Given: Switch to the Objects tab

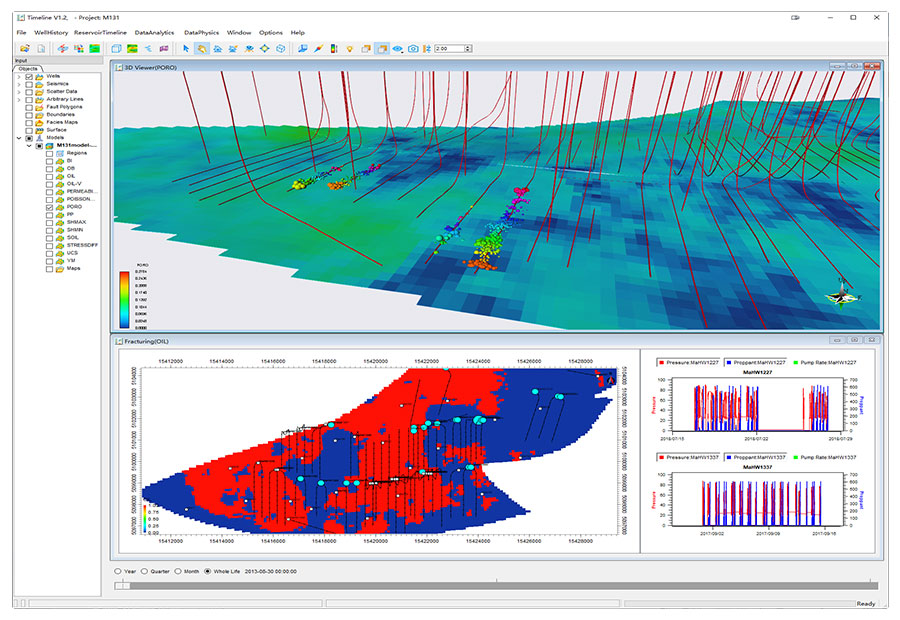Looking at the screenshot, I should (x=28, y=68).
